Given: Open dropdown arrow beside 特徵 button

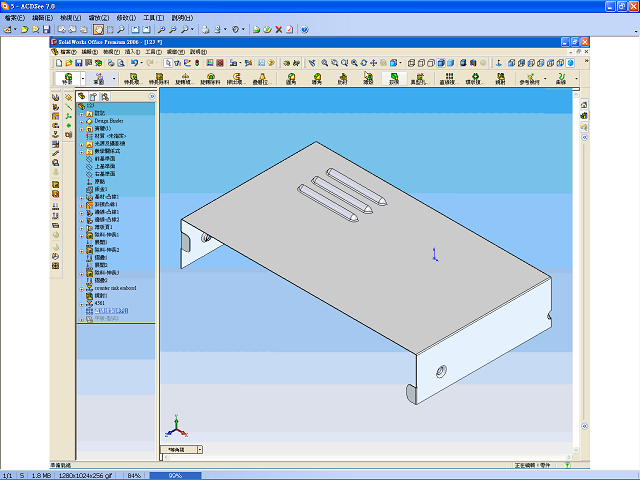Looking at the screenshot, I should click(83, 78).
